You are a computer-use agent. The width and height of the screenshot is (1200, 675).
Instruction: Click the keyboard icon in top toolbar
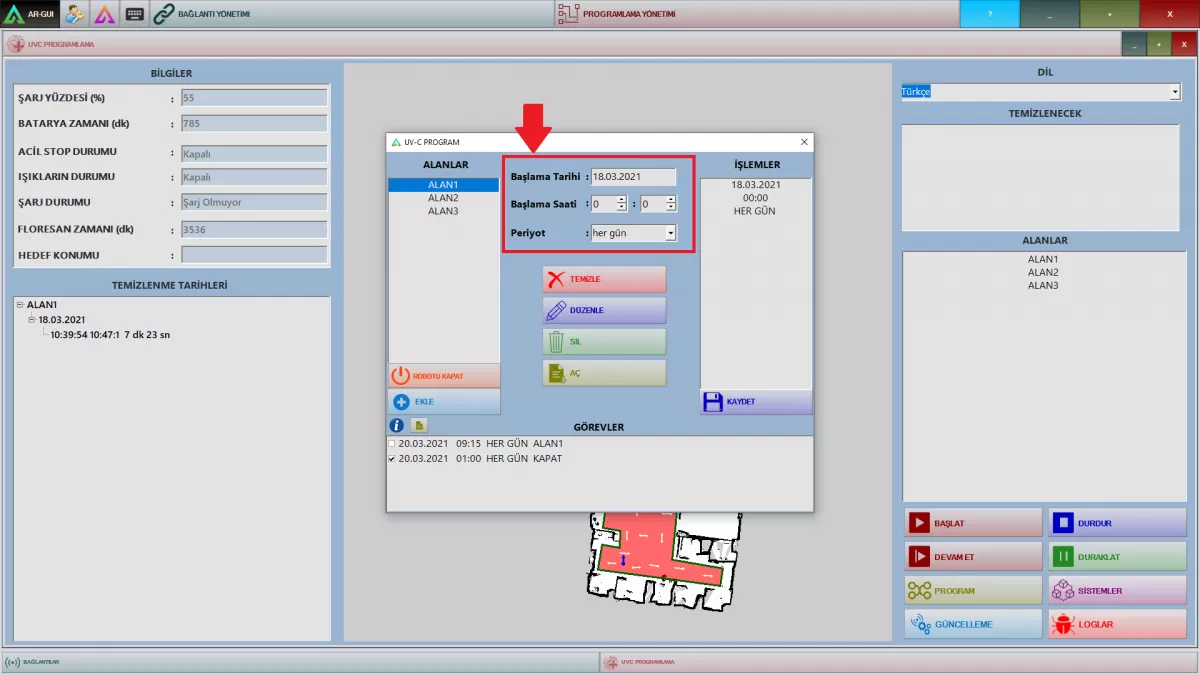(x=135, y=14)
